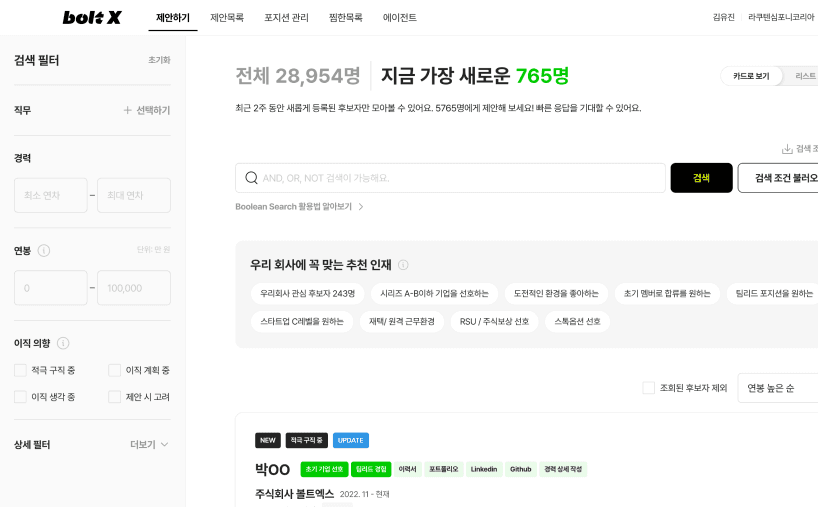Image resolution: width=818 pixels, height=507 pixels.
Task: Switch to the 제안목록 tab
Action: pyautogui.click(x=226, y=17)
